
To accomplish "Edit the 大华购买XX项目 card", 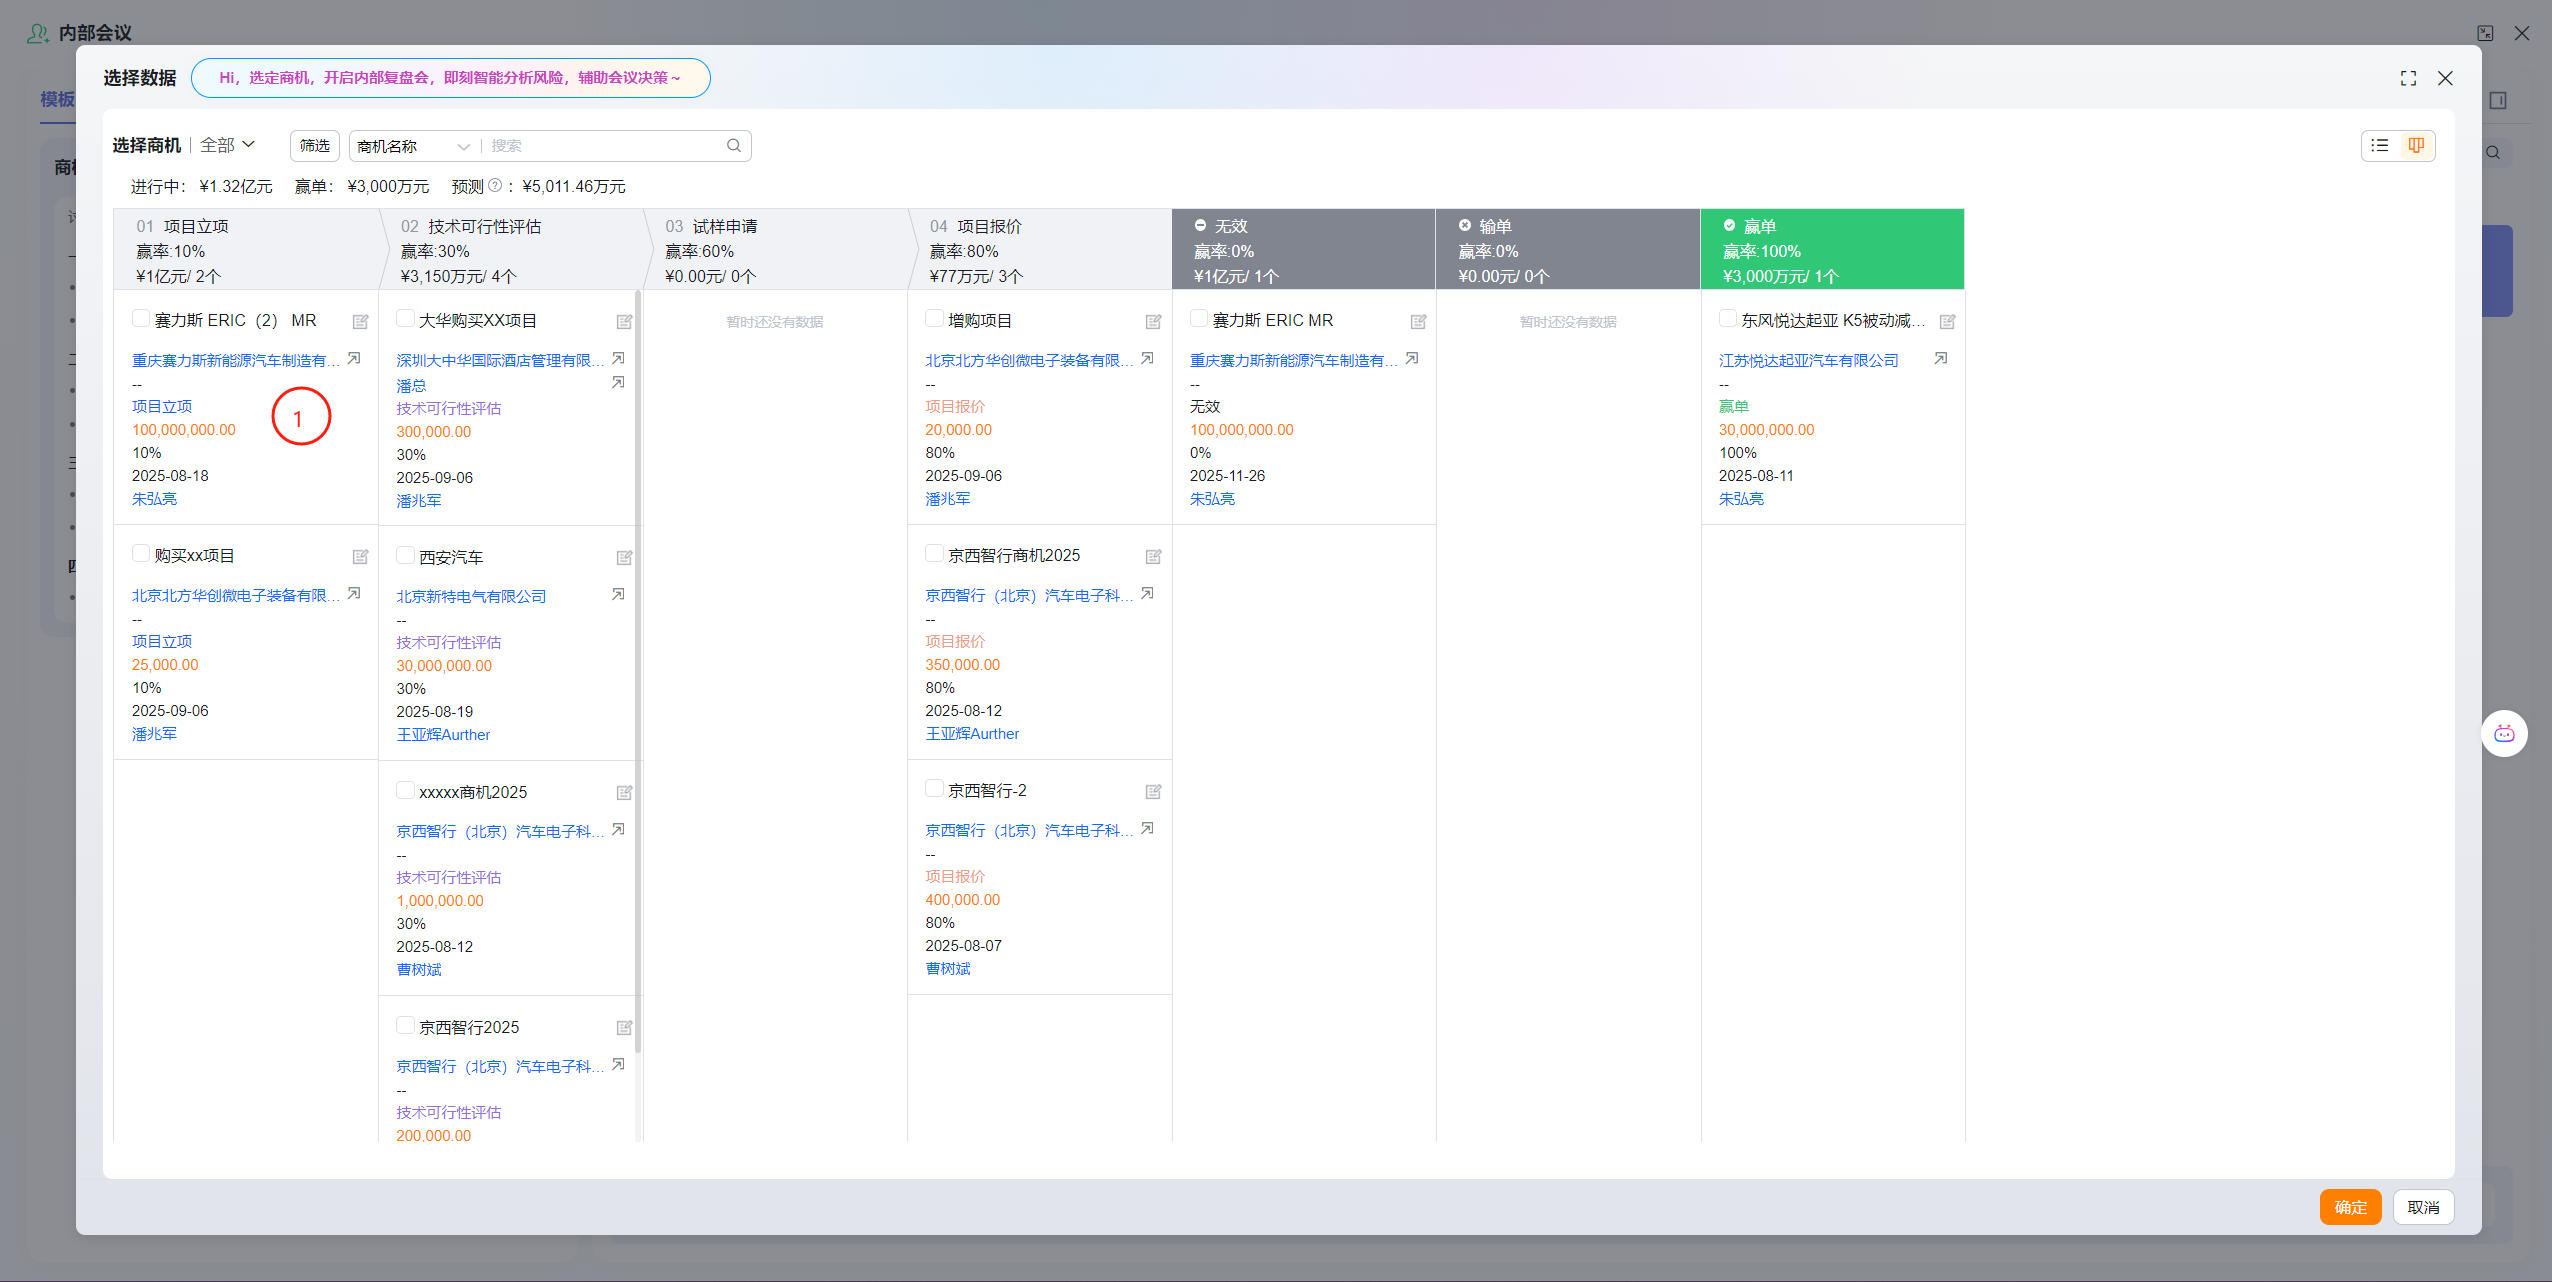I will pyautogui.click(x=624, y=322).
